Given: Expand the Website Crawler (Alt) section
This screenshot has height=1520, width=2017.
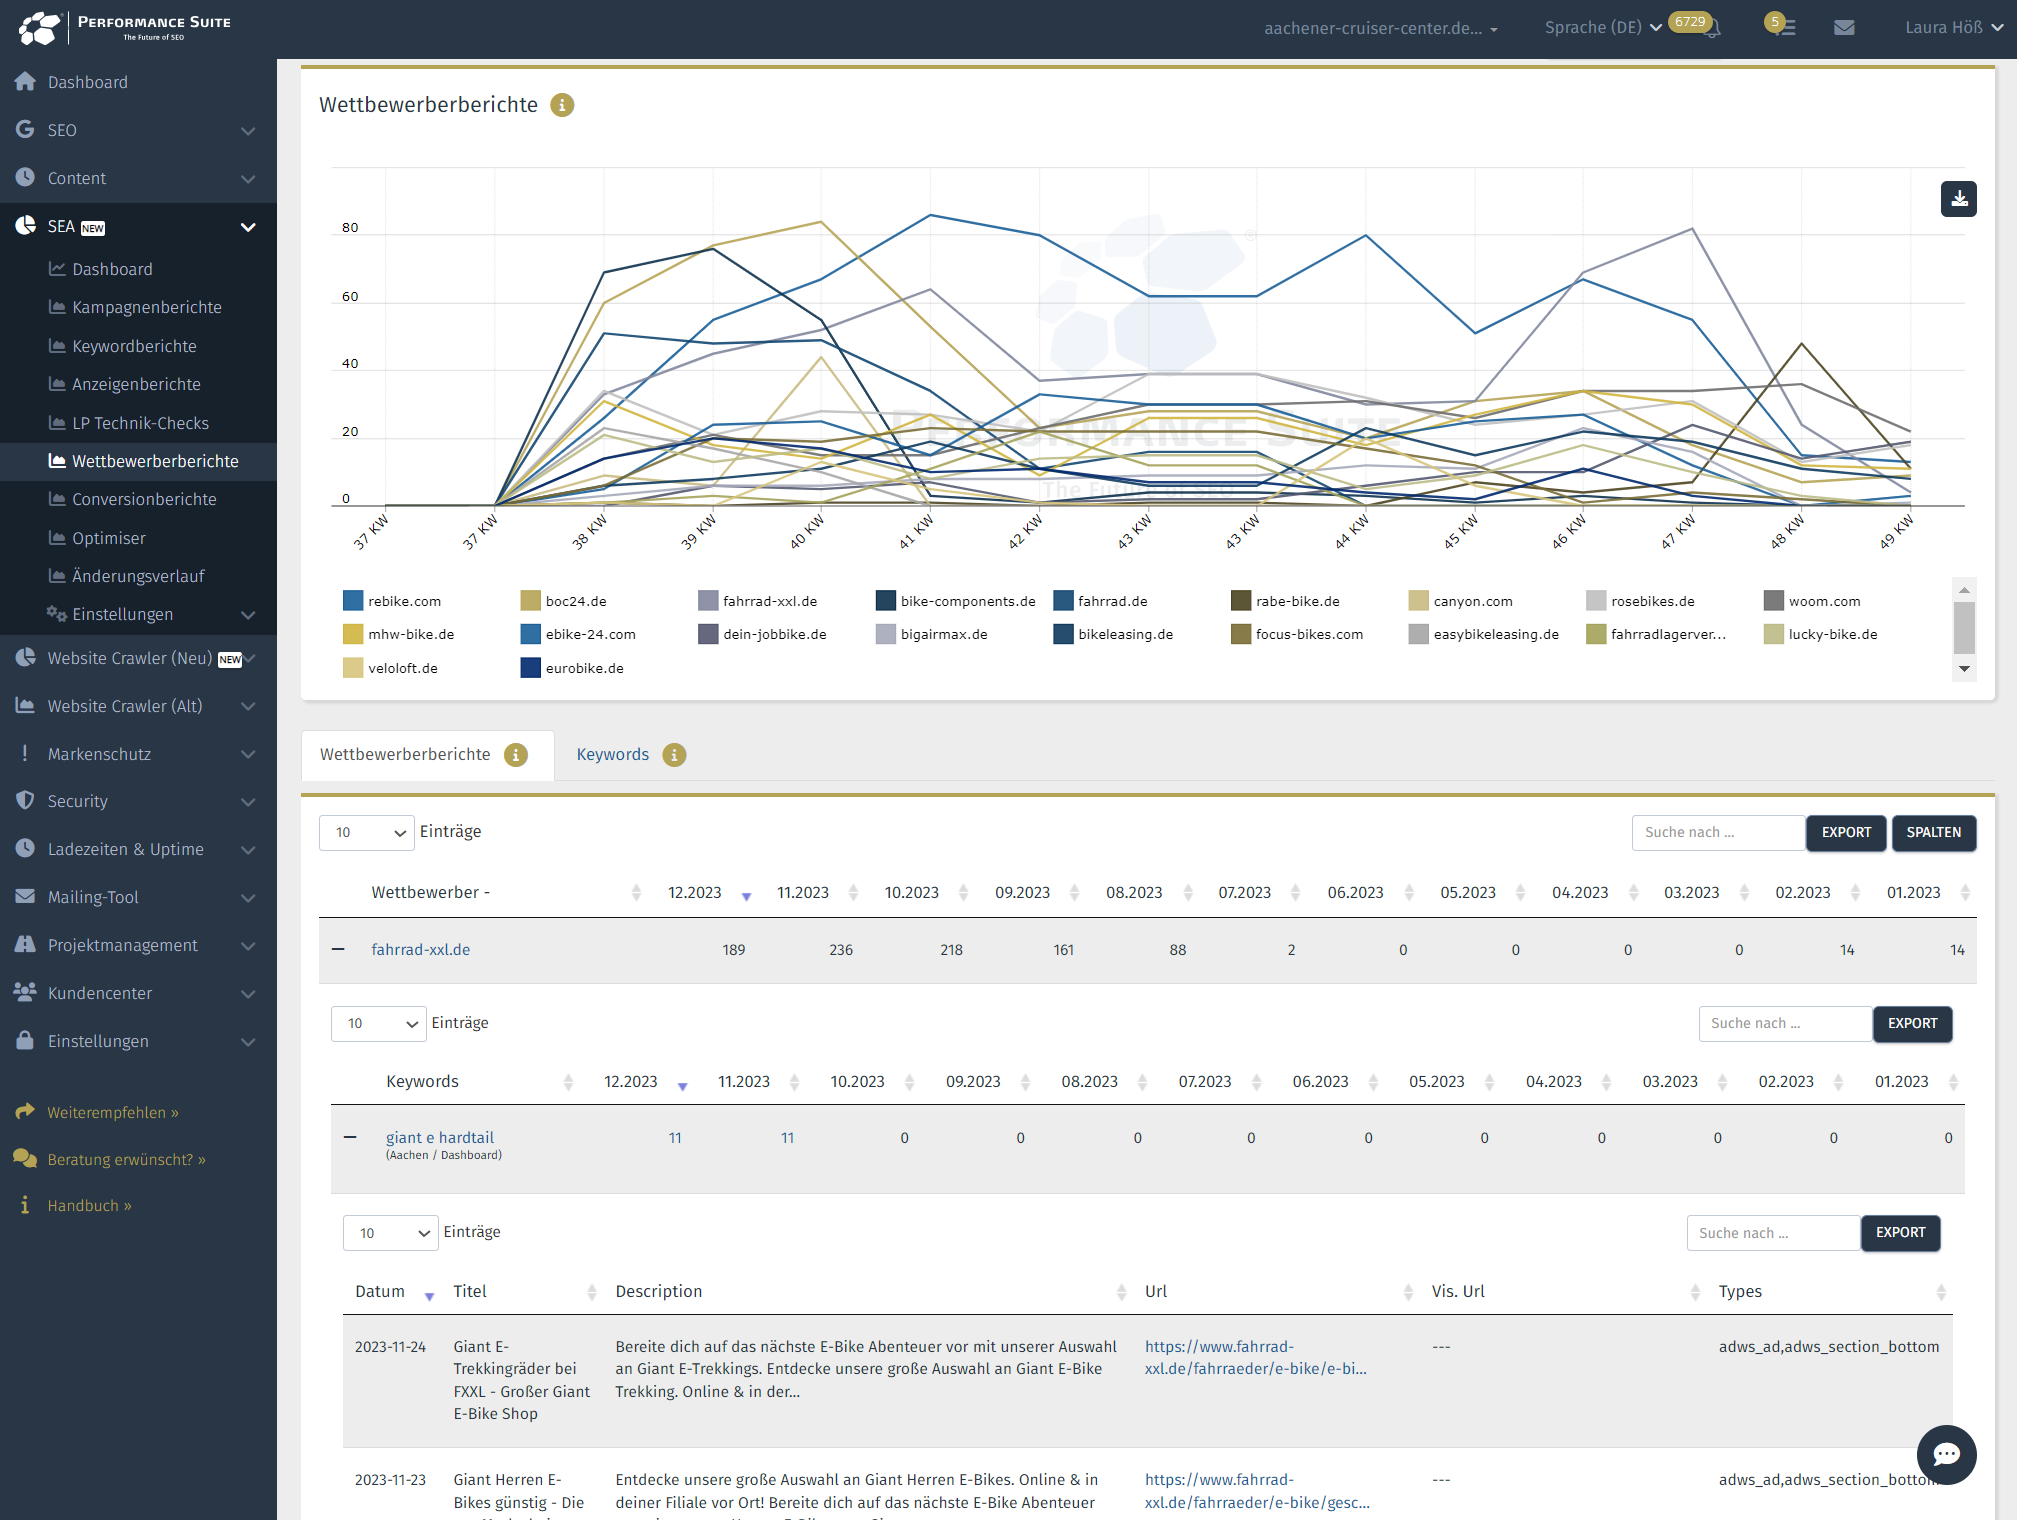Looking at the screenshot, I should click(138, 706).
